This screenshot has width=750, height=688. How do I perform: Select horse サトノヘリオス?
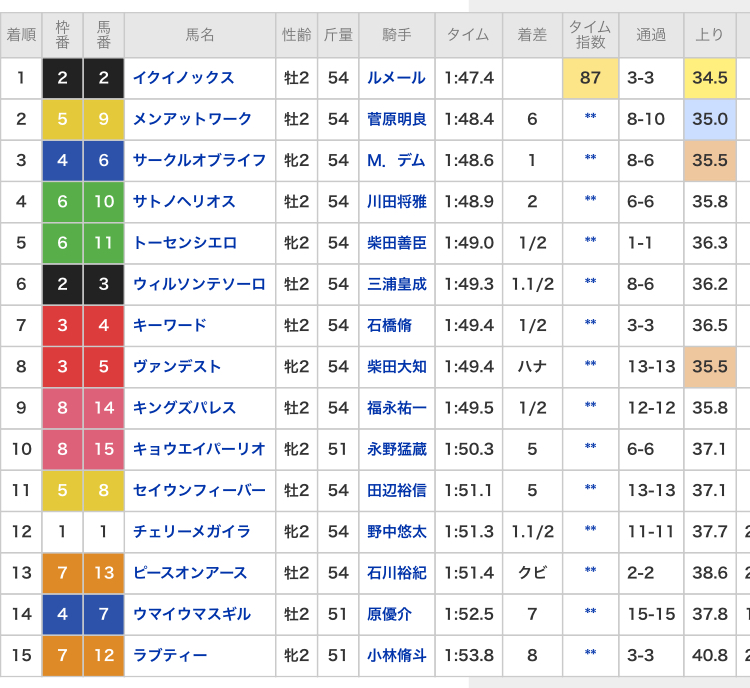click(x=184, y=201)
